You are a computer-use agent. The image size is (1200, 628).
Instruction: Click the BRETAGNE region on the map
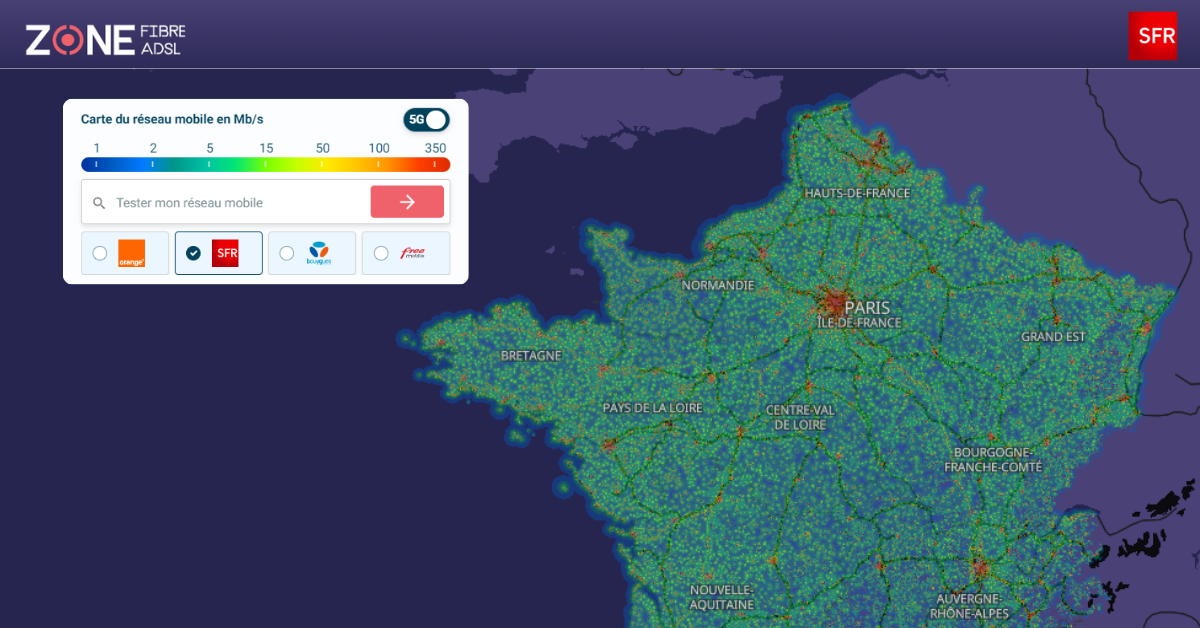click(x=531, y=354)
